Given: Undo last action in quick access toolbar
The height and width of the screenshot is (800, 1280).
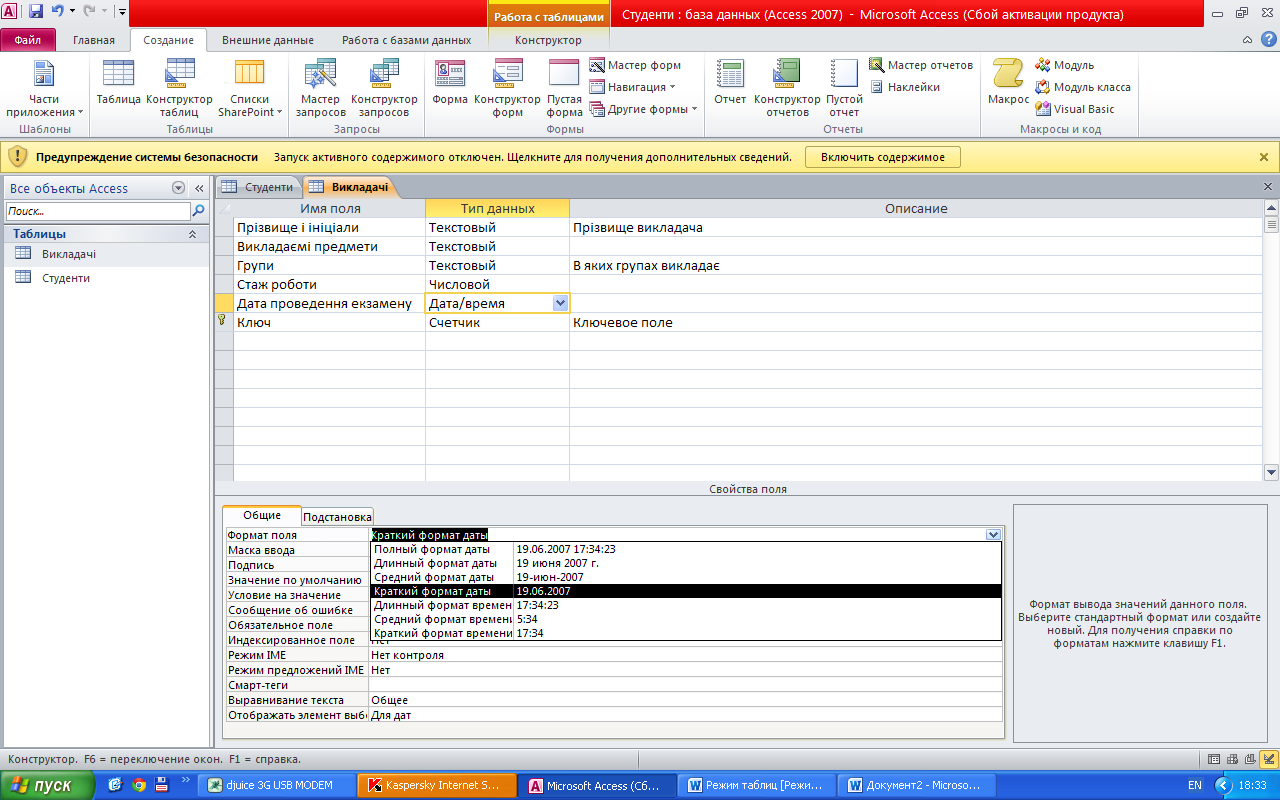Looking at the screenshot, I should (58, 12).
